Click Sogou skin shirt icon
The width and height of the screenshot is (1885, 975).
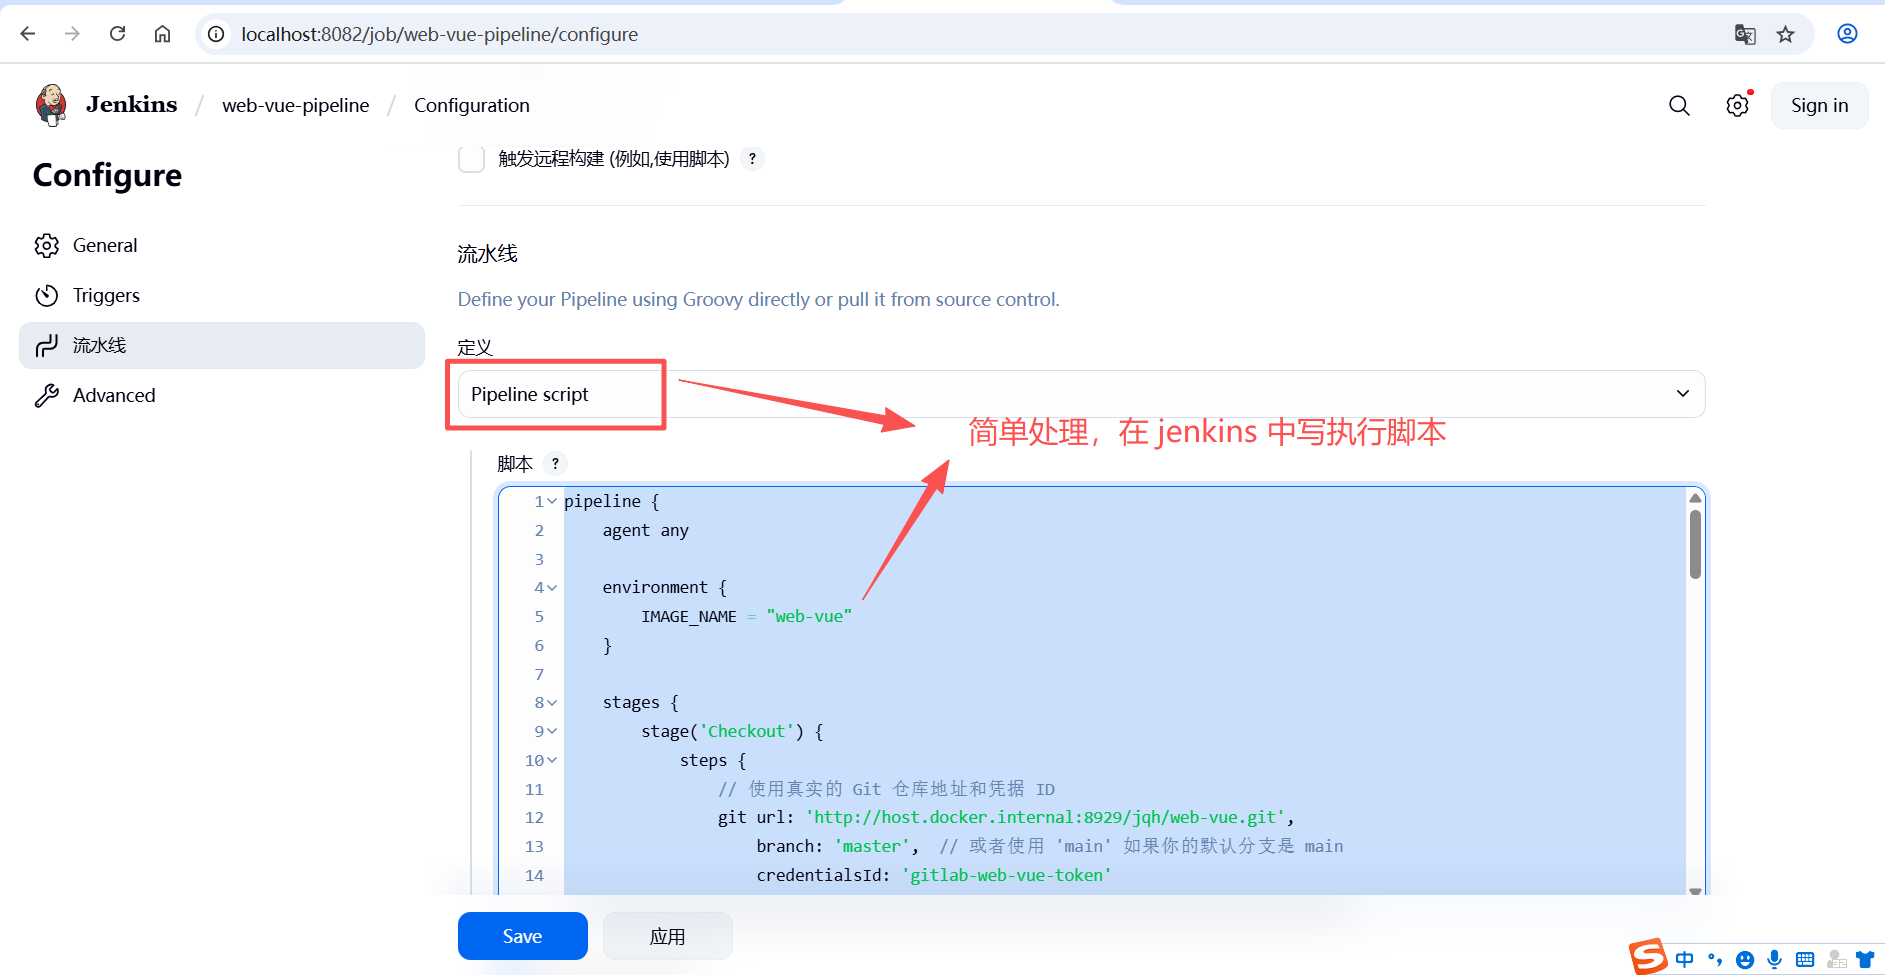click(x=1865, y=960)
